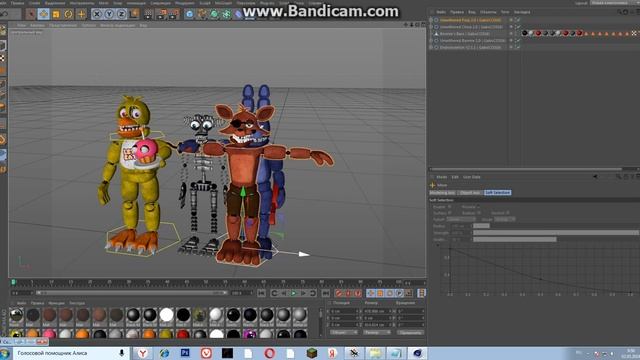Click the Render to Picture Viewer icon
Image resolution: width=640 pixels, height=360 pixels.
pyautogui.click(x=161, y=14)
